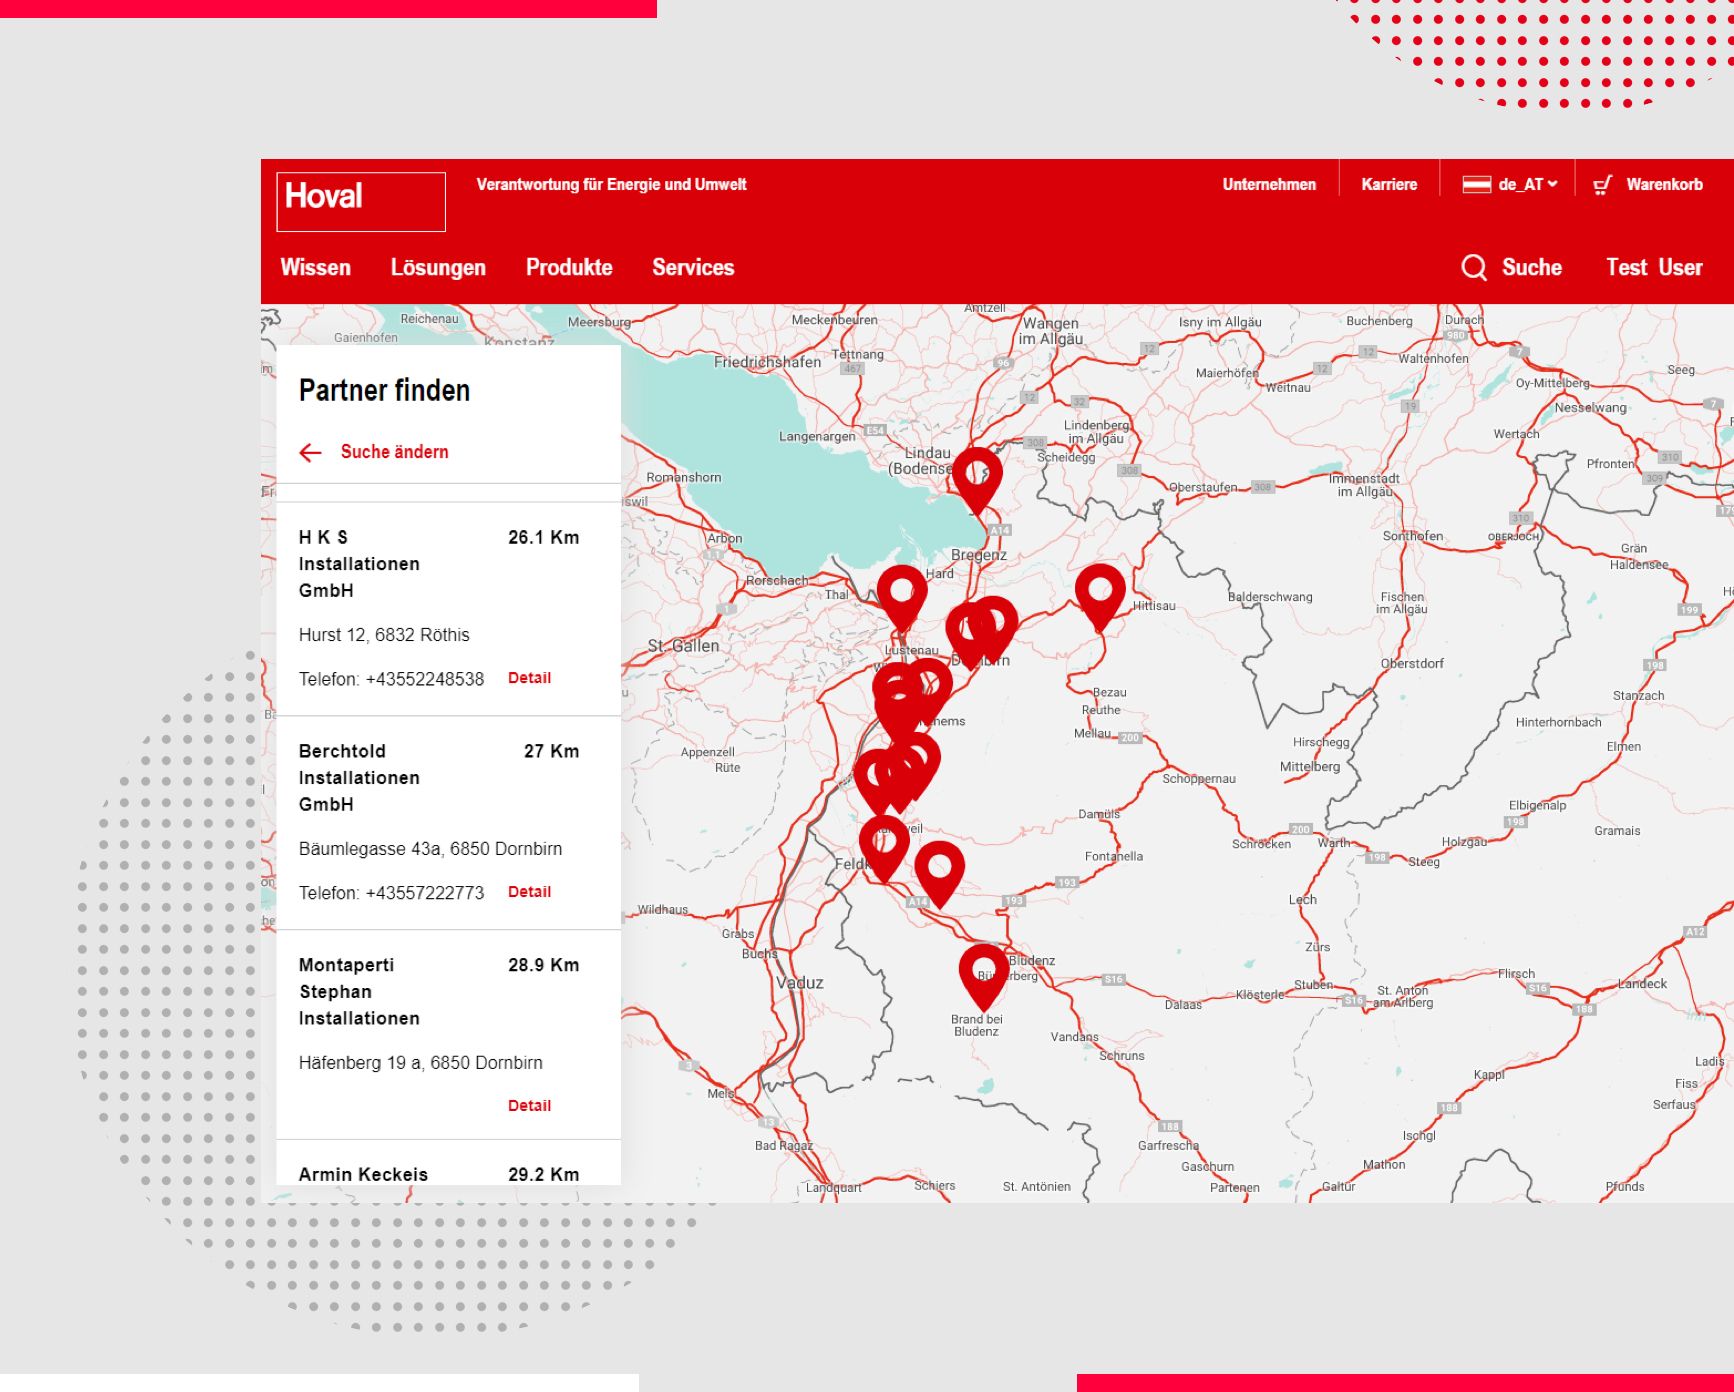
Task: Open the search magnifier icon
Action: coord(1473,267)
